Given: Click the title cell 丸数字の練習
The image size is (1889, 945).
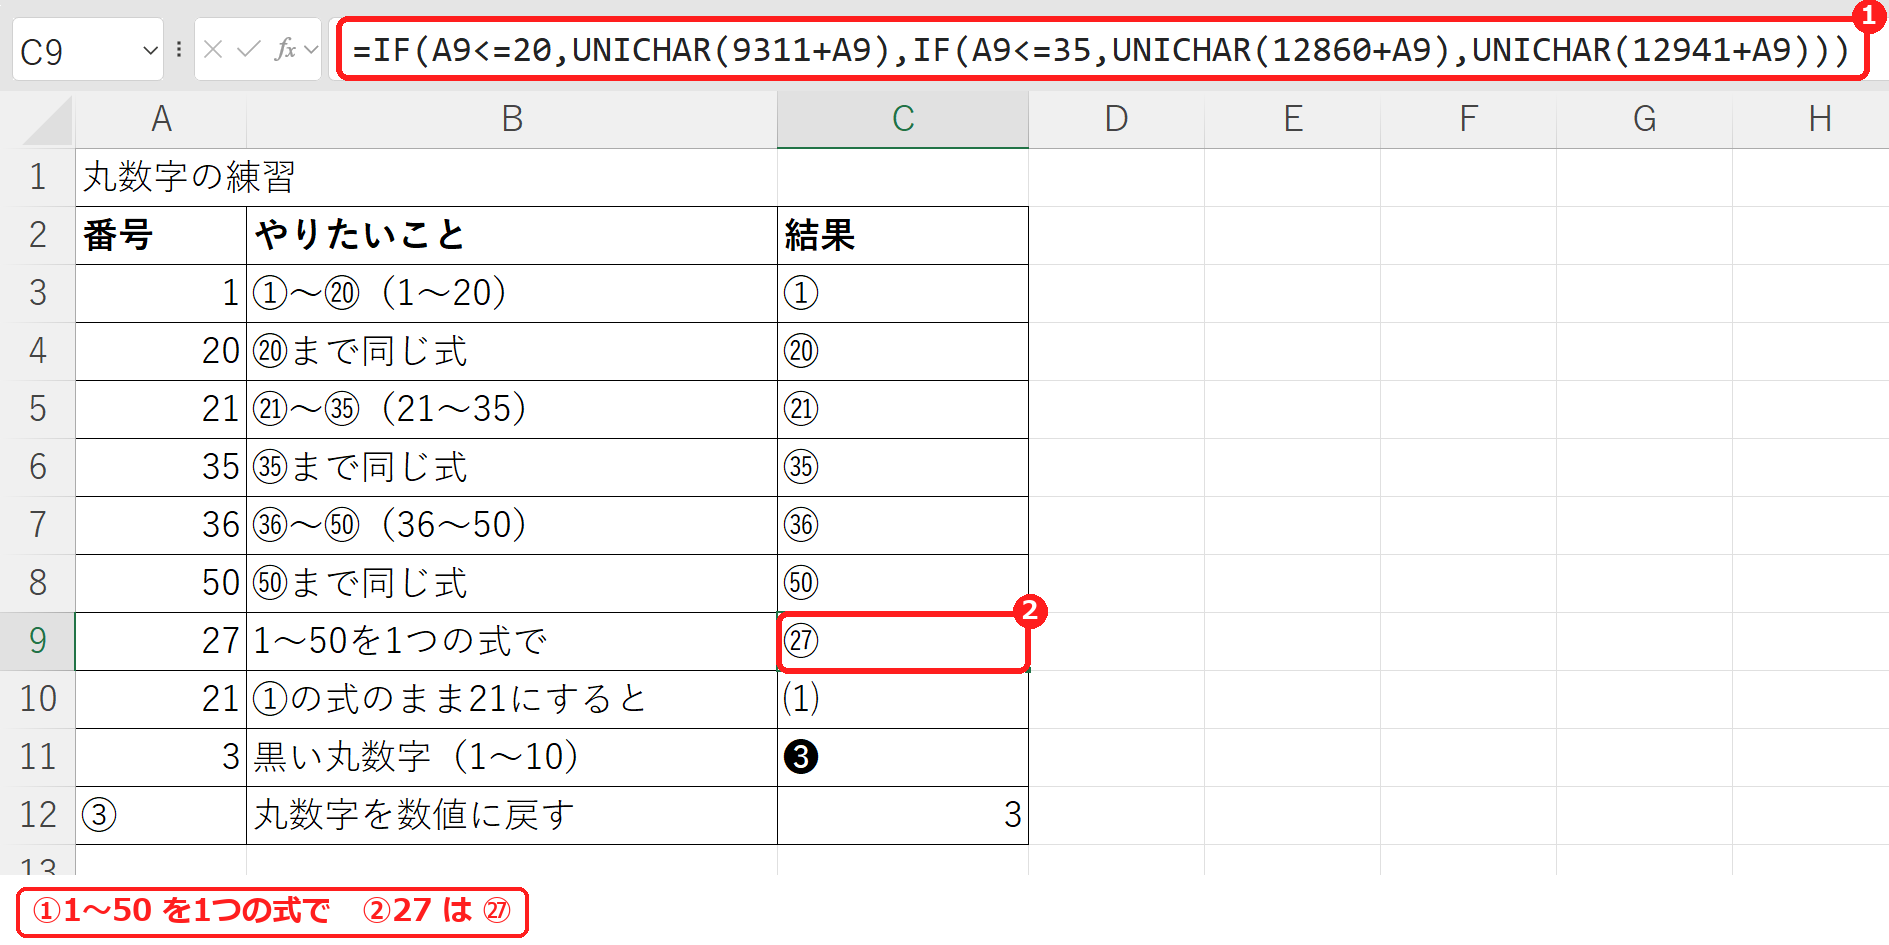Looking at the screenshot, I should (x=161, y=178).
